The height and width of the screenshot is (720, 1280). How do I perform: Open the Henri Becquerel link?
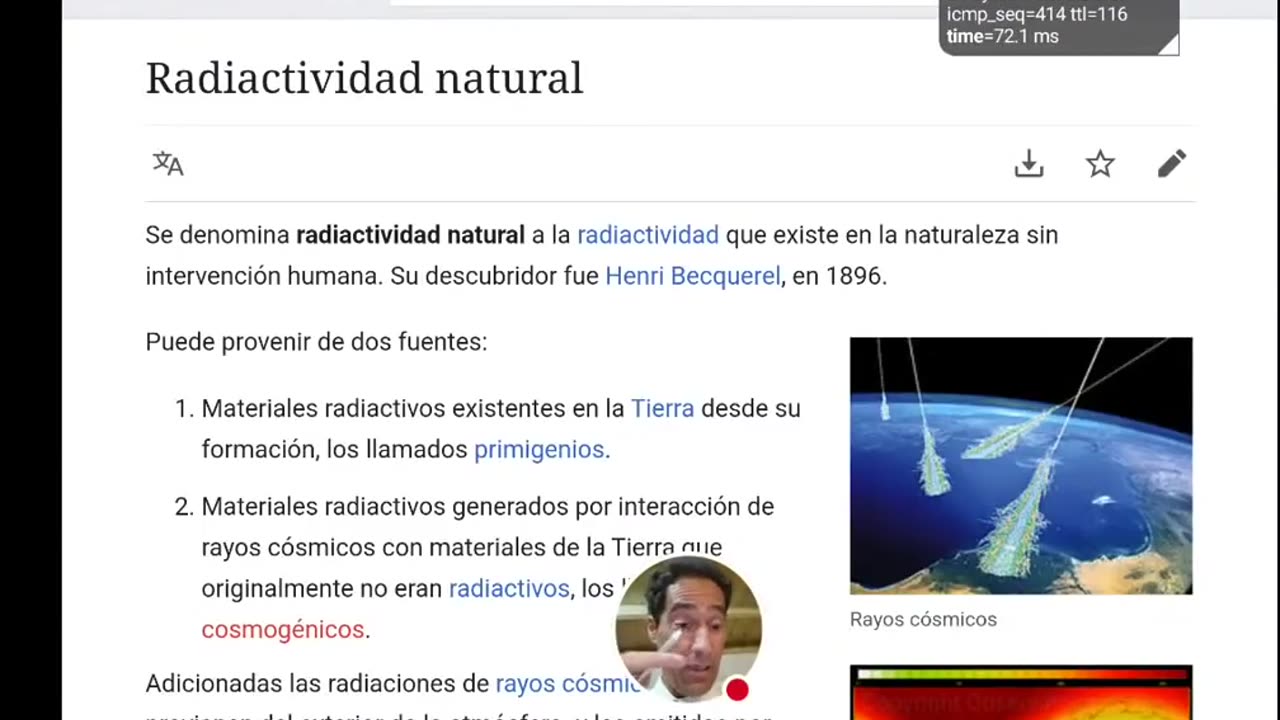pyautogui.click(x=693, y=276)
